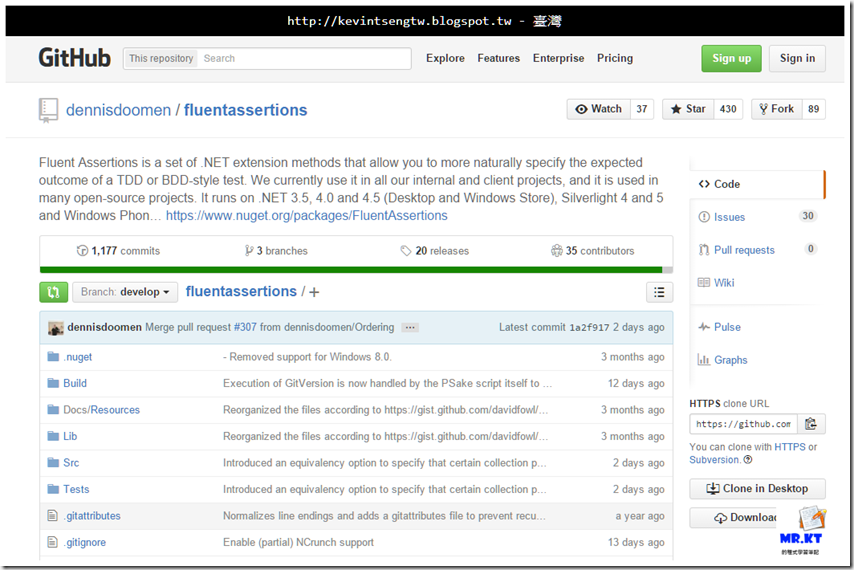Open Enterprise in the top navigation
854x570 pixels.
coord(558,58)
